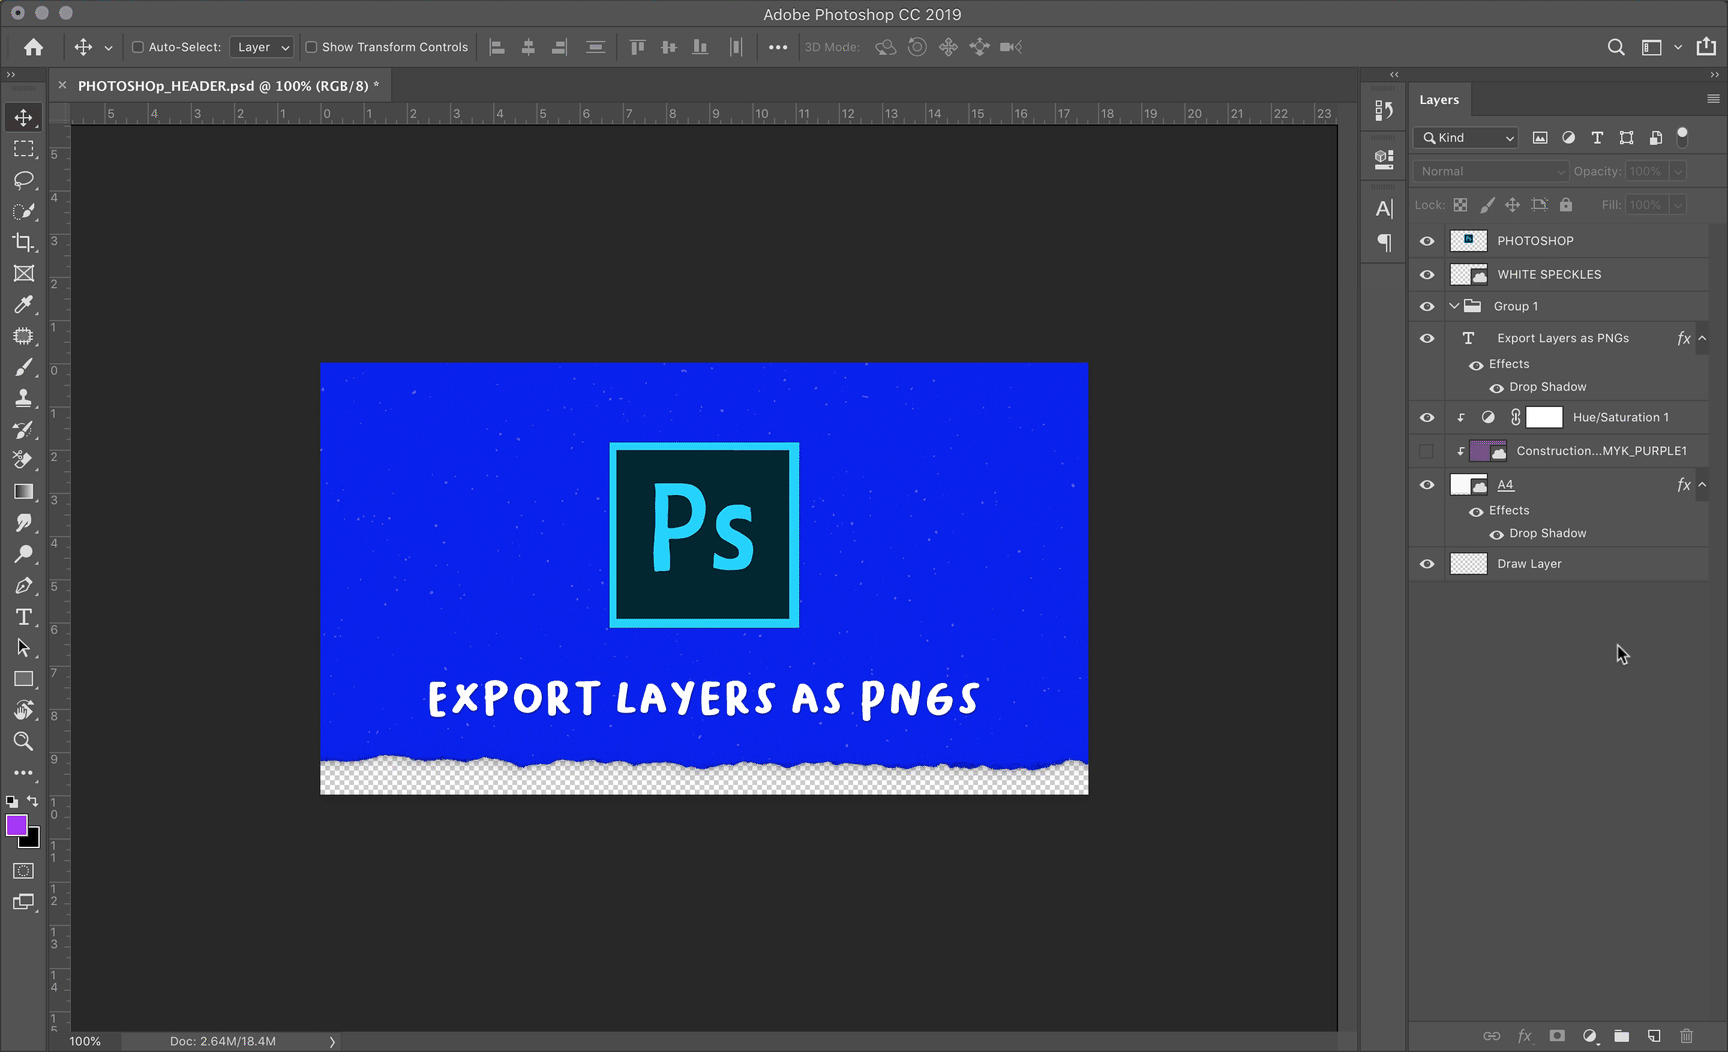Click the foreground purple color swatch
Screen dimensions: 1728x1052
(16, 825)
